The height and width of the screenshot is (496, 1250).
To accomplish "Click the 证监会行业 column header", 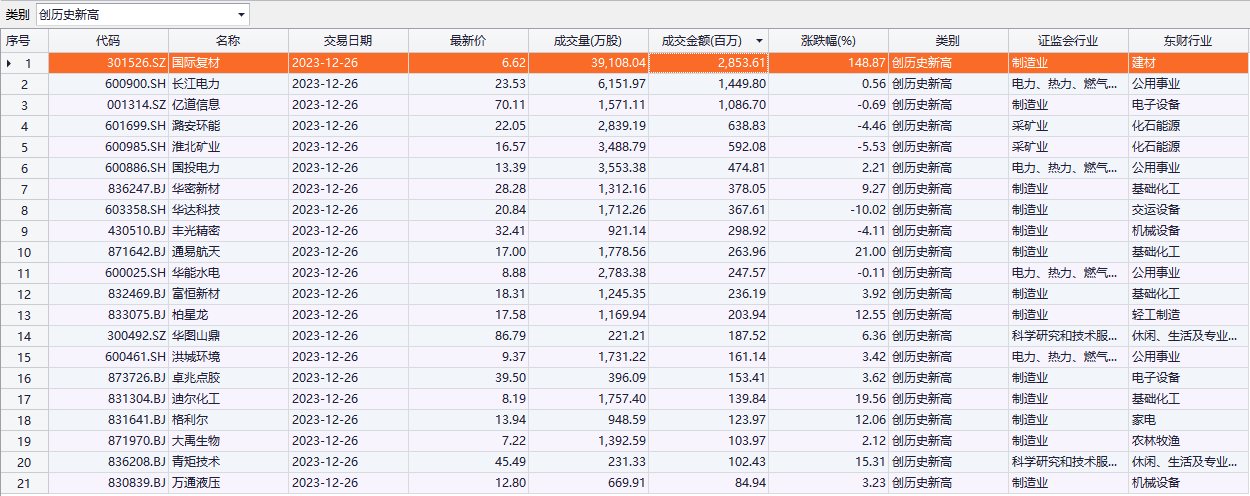I will (1068, 41).
